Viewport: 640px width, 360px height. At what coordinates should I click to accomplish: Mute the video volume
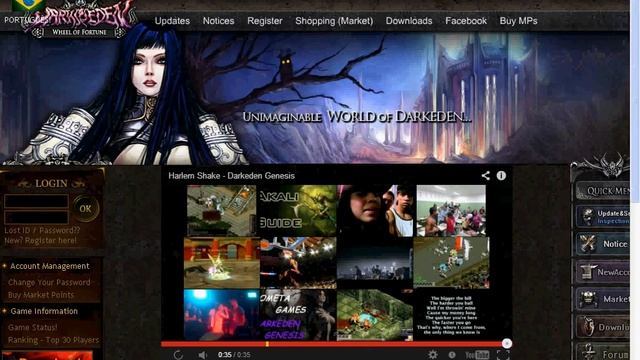[x=202, y=355]
